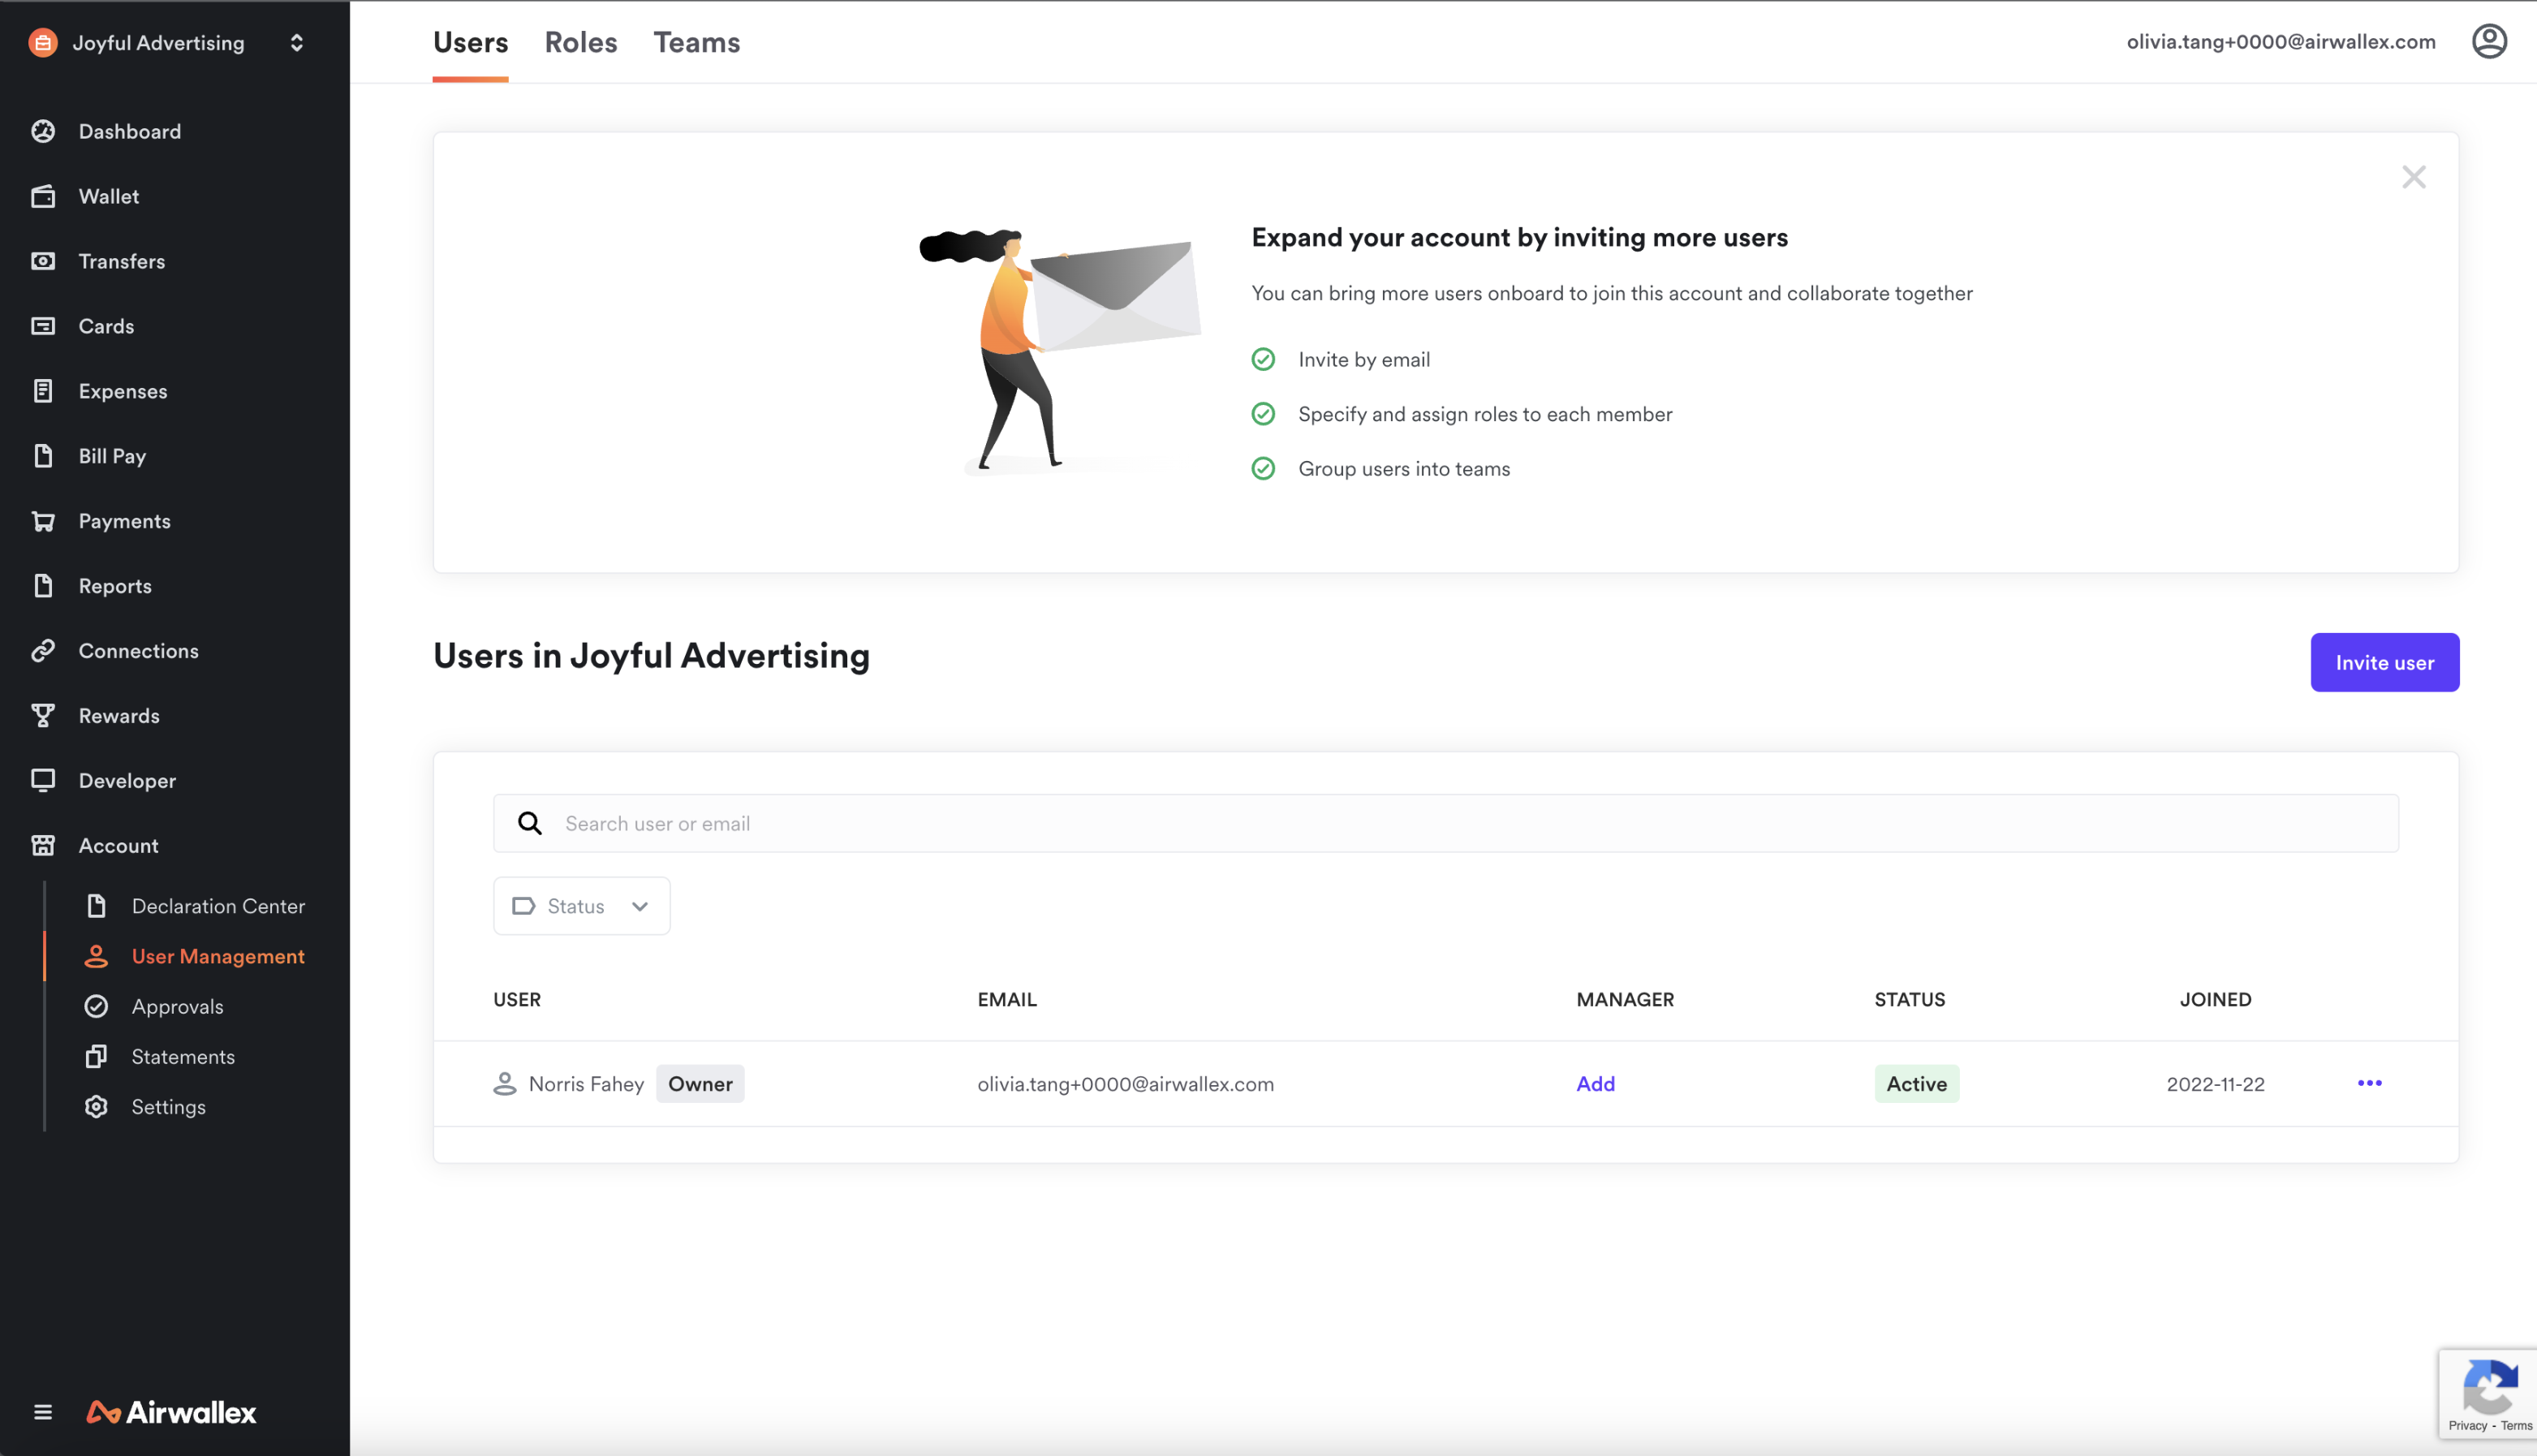2537x1456 pixels.
Task: Focus the Search user or email field
Action: point(1445,823)
